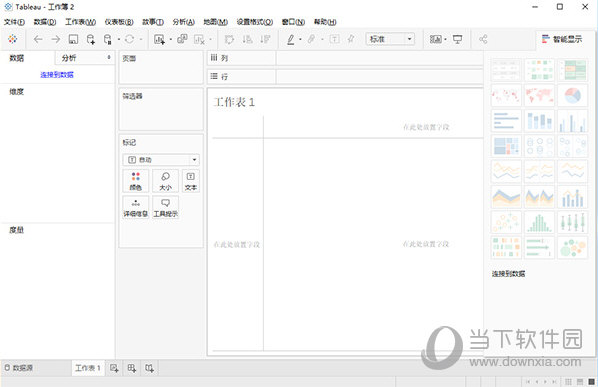Select the pie chart thumbnail in Show Me

572,95
